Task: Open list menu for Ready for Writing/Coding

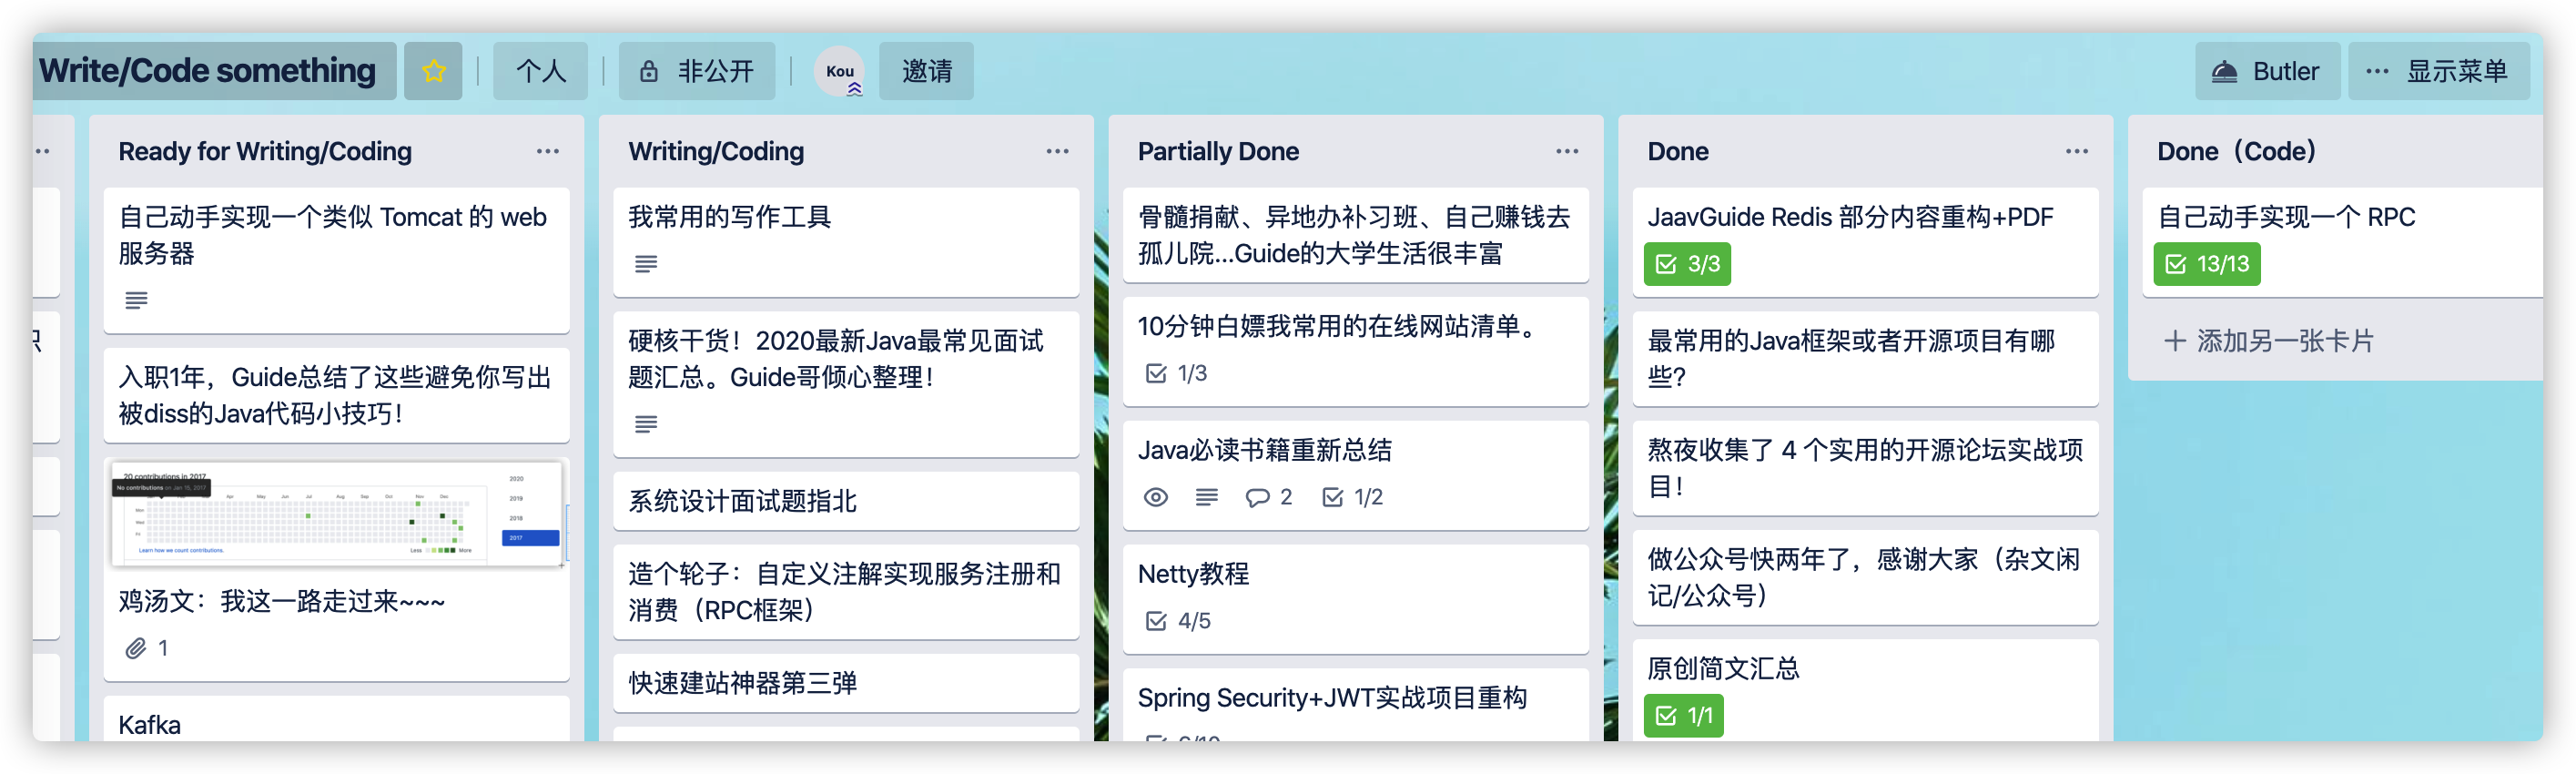Action: 547,151
